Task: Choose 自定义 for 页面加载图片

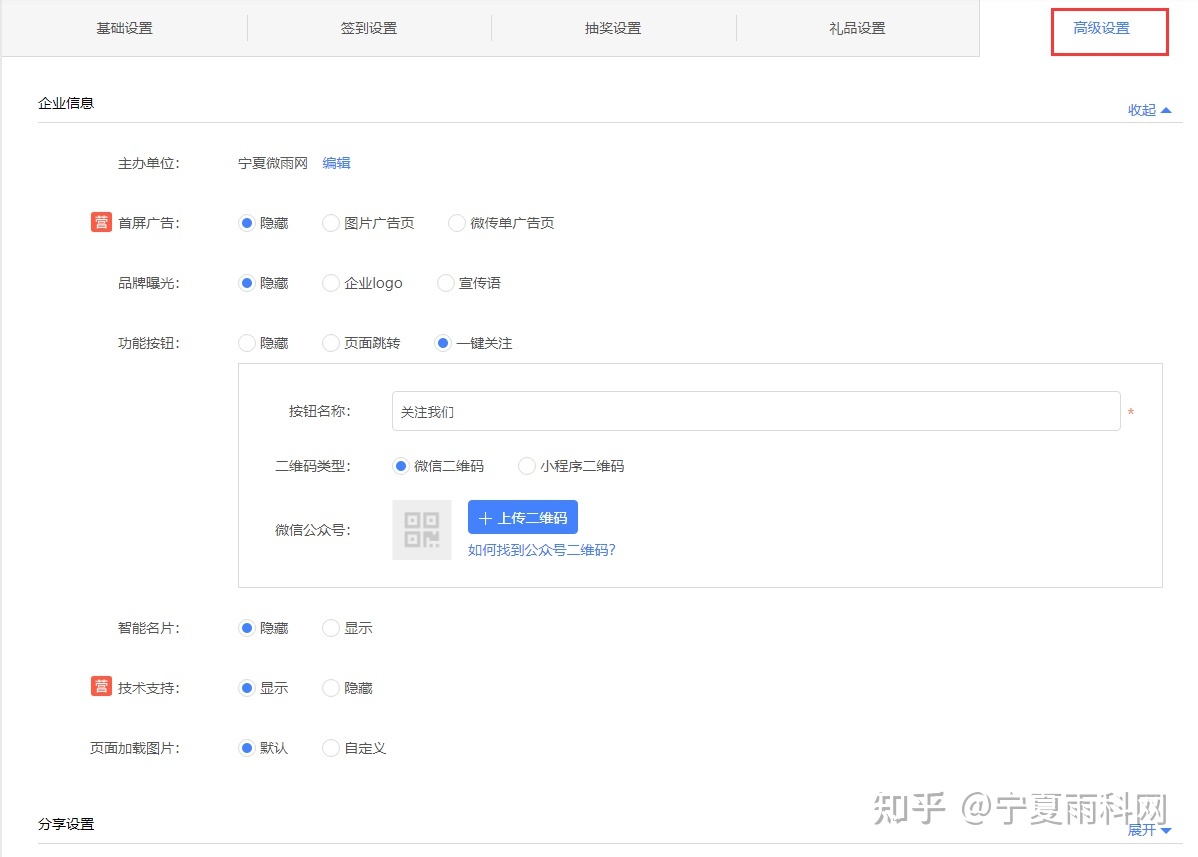Action: [331, 748]
